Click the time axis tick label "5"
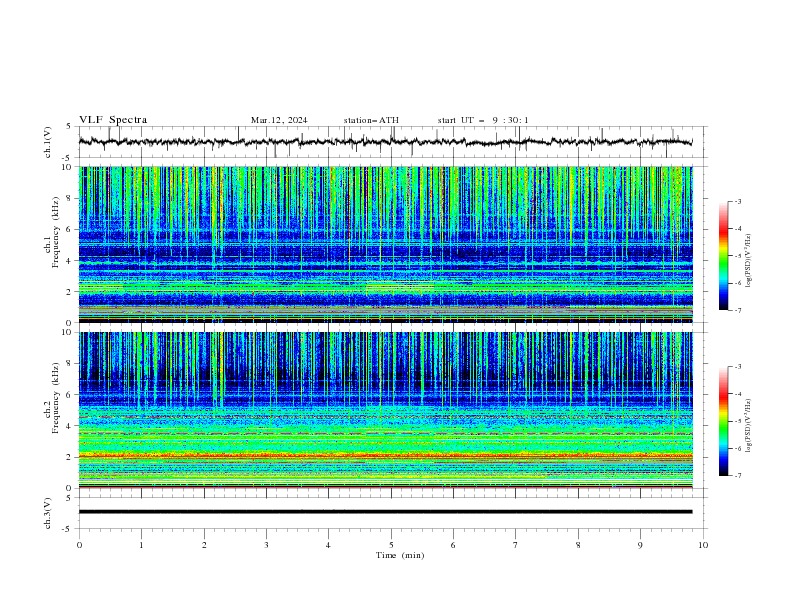Viewport: 792px width, 612px height. [391, 545]
